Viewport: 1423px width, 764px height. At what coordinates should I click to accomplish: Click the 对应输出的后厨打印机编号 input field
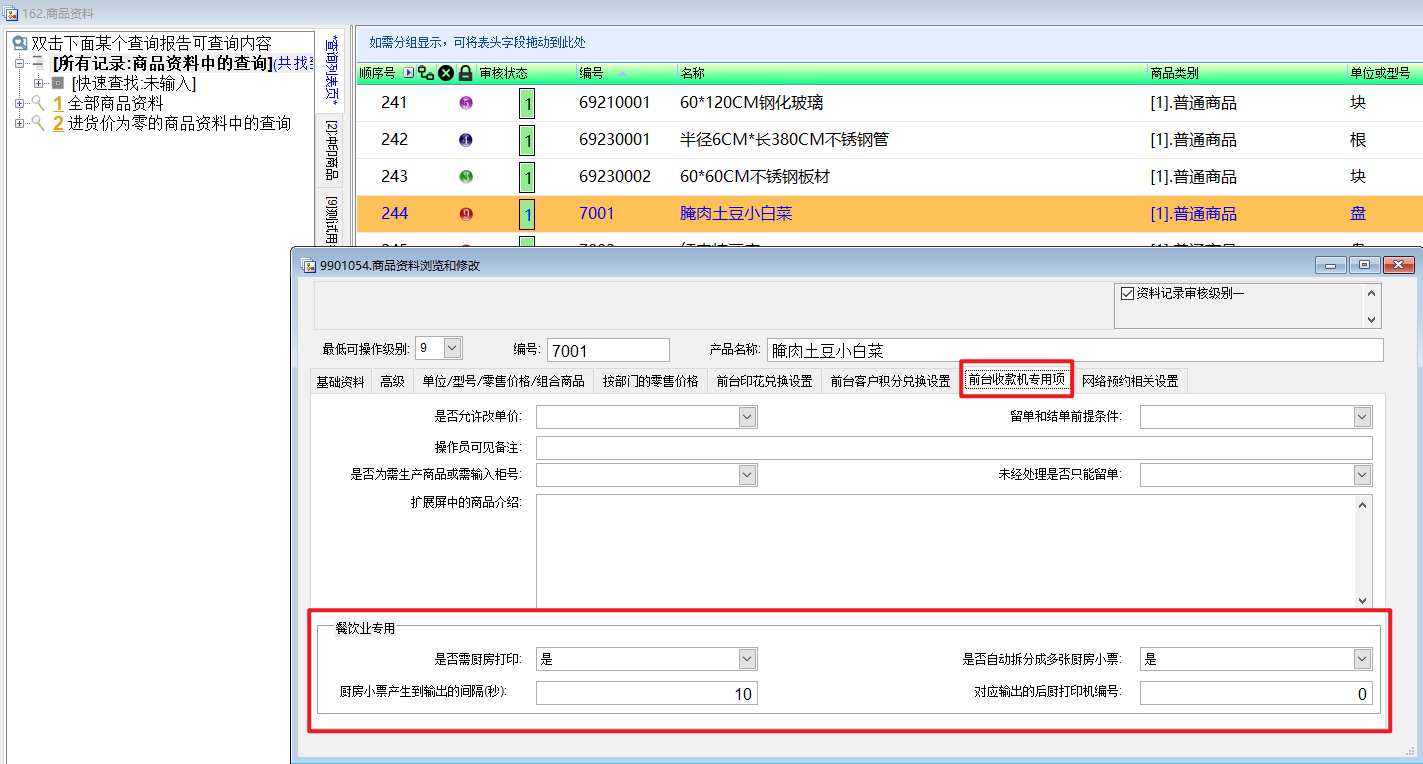(x=1255, y=694)
